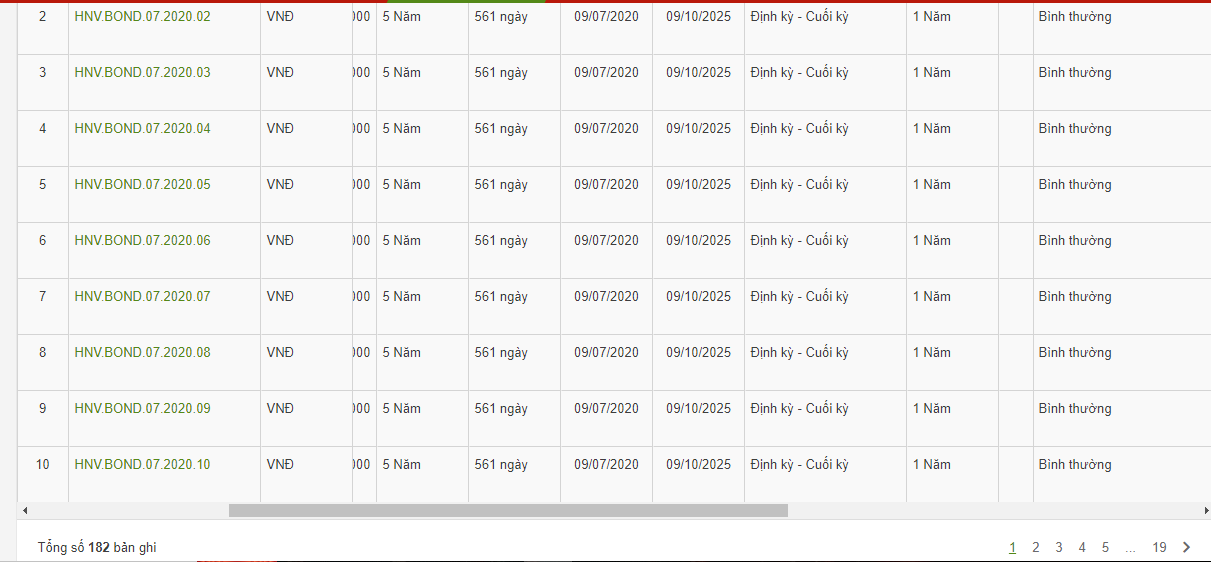Click bond code HNV.BOND.07.2020.05
Screen dimensions: 1211x562
point(142,185)
